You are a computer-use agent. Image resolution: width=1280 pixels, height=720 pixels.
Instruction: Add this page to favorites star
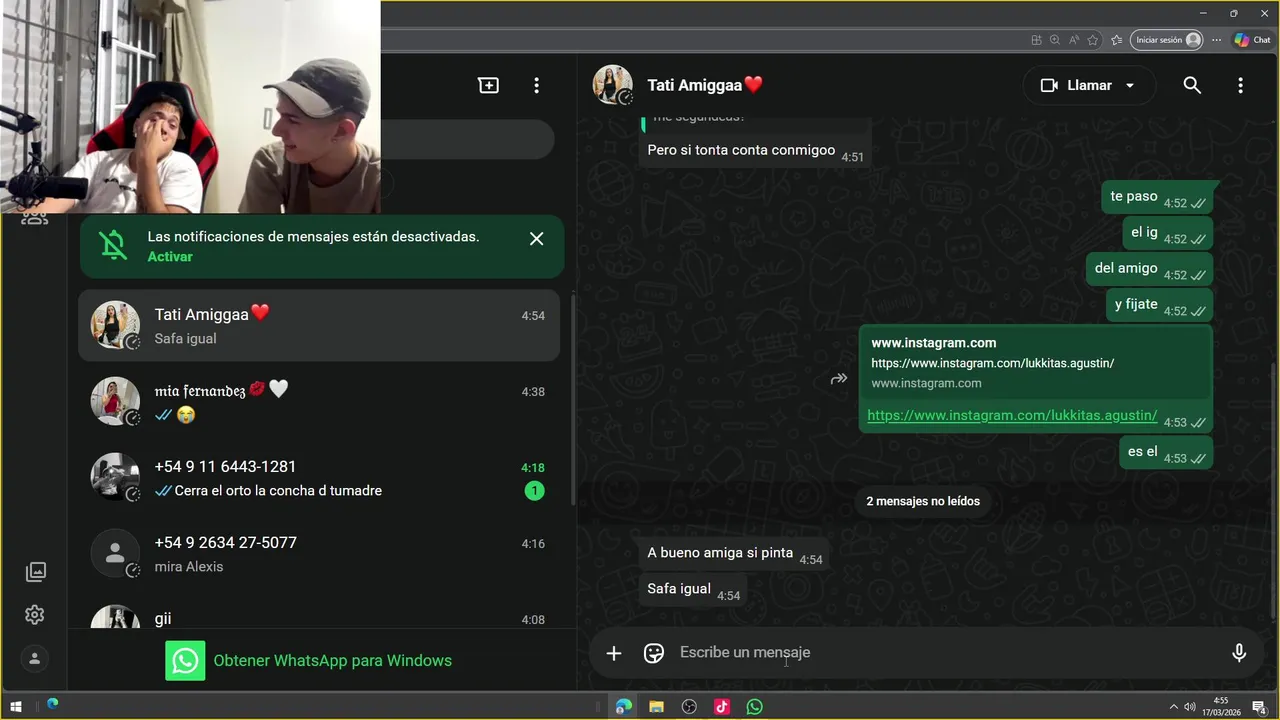1093,40
